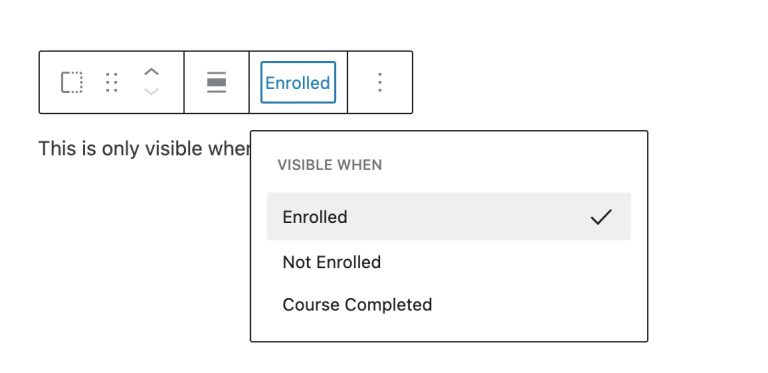The image size is (768, 373).
Task: Select the Enrolled option in the menu
Action: tap(449, 216)
